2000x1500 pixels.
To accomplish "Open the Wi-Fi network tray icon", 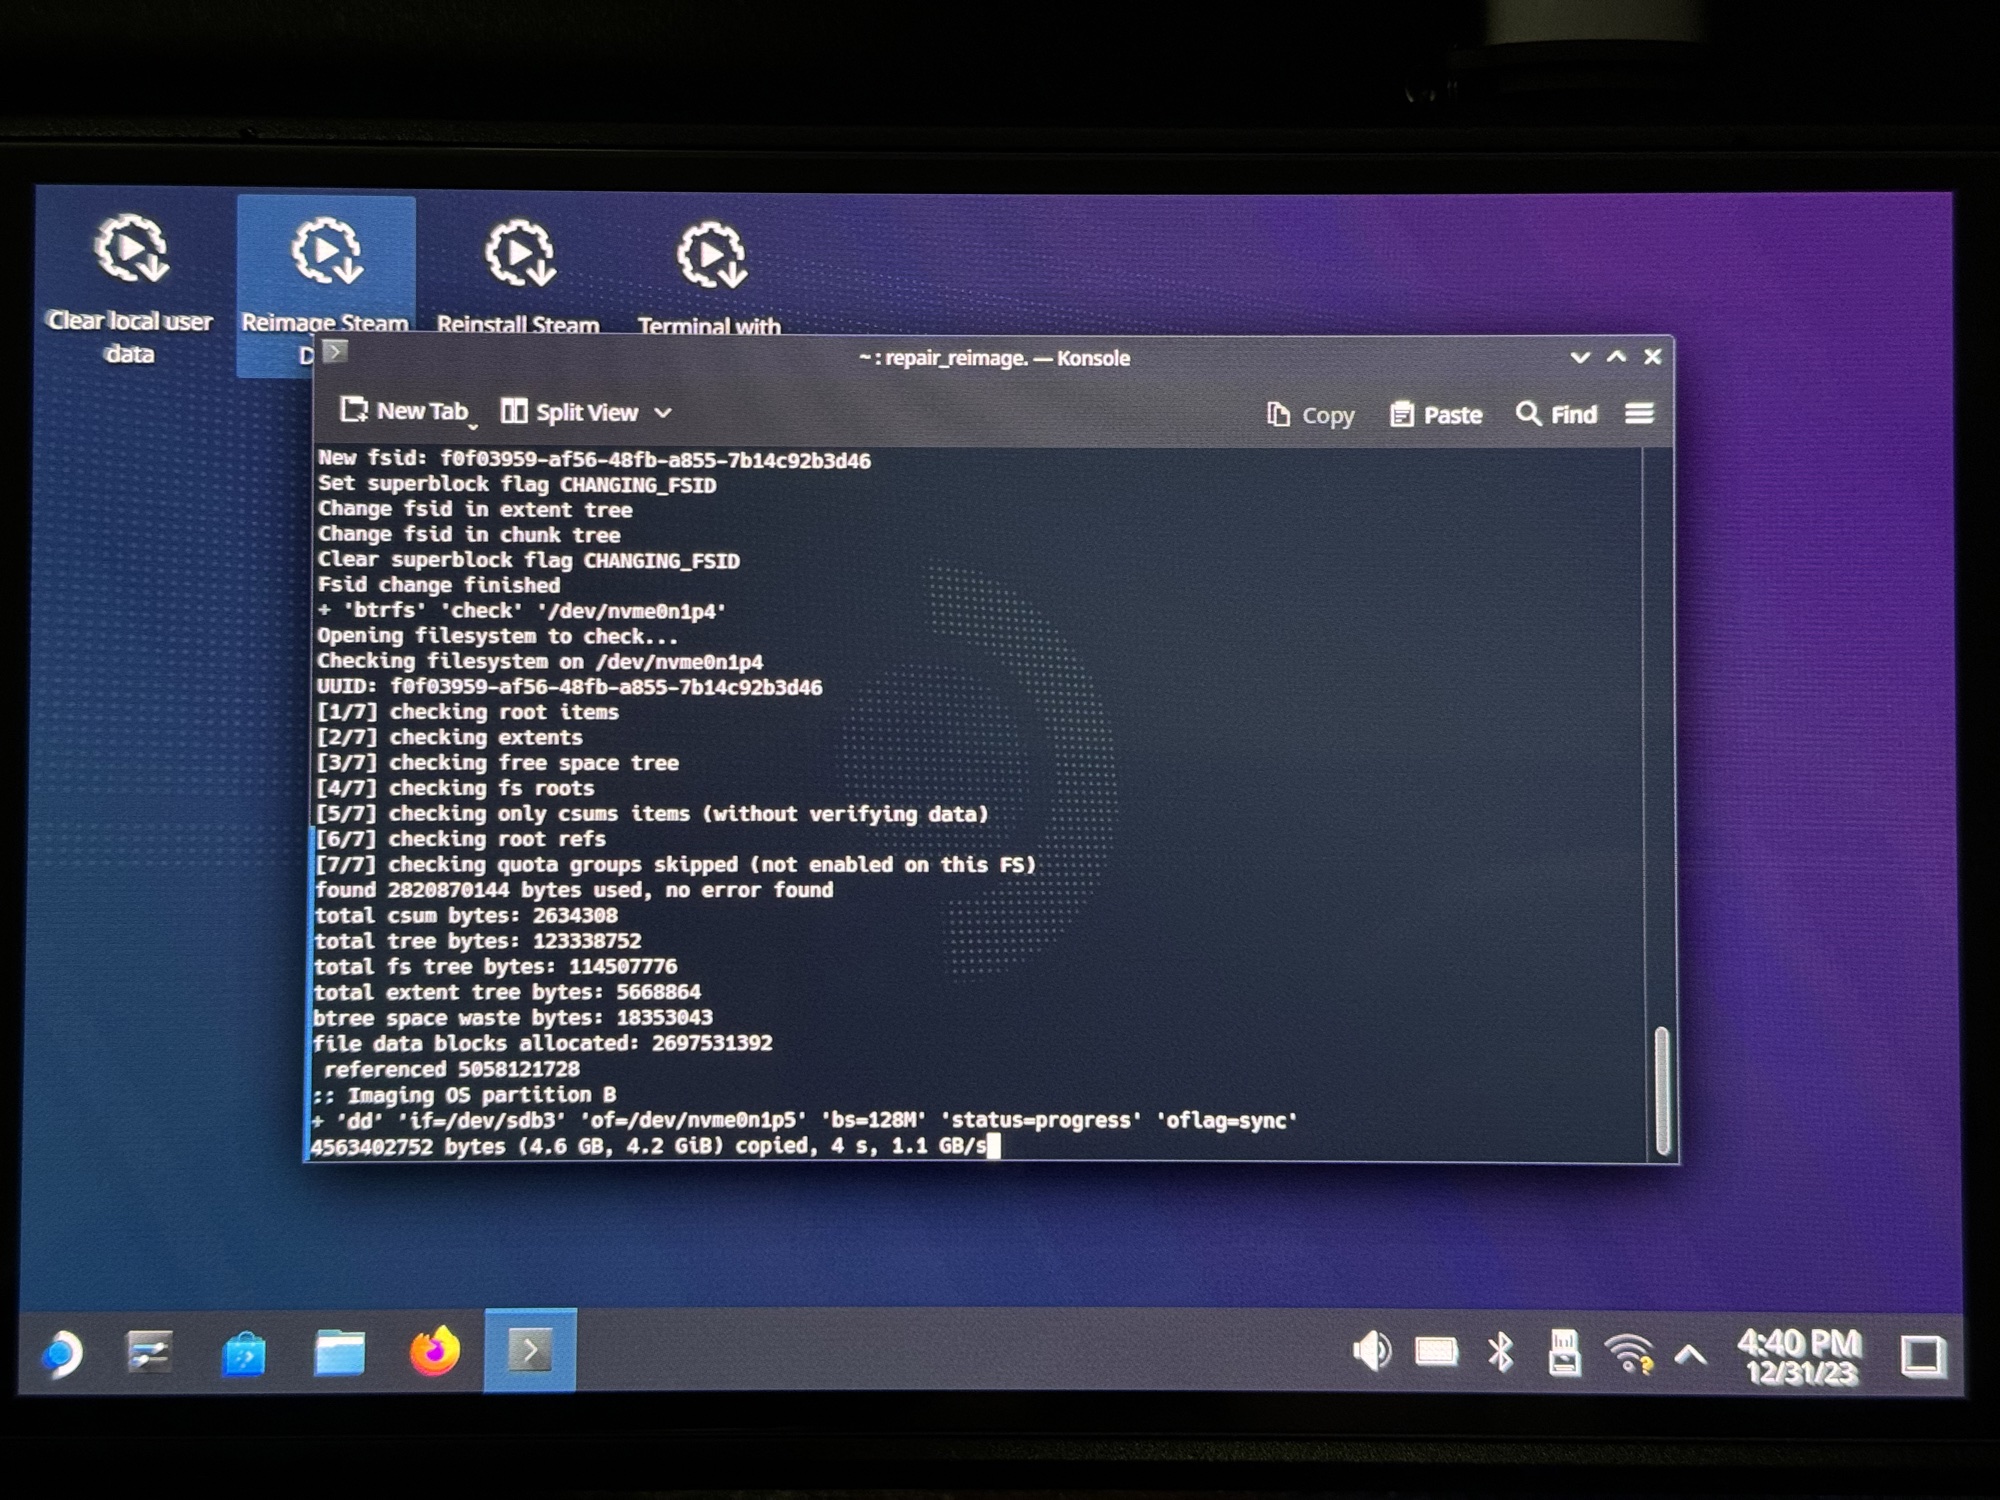I will pos(1629,1354).
